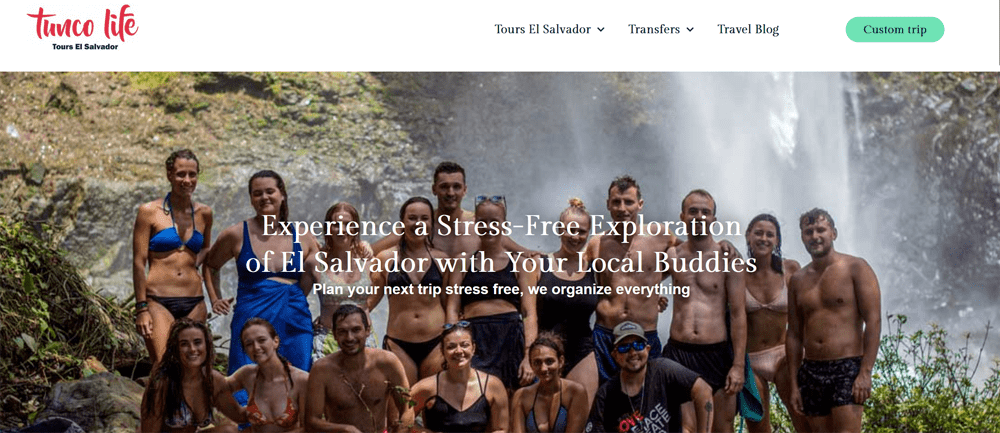Click the Tours El Salvador tagline under logo
This screenshot has height=433, width=1000.
[x=85, y=47]
